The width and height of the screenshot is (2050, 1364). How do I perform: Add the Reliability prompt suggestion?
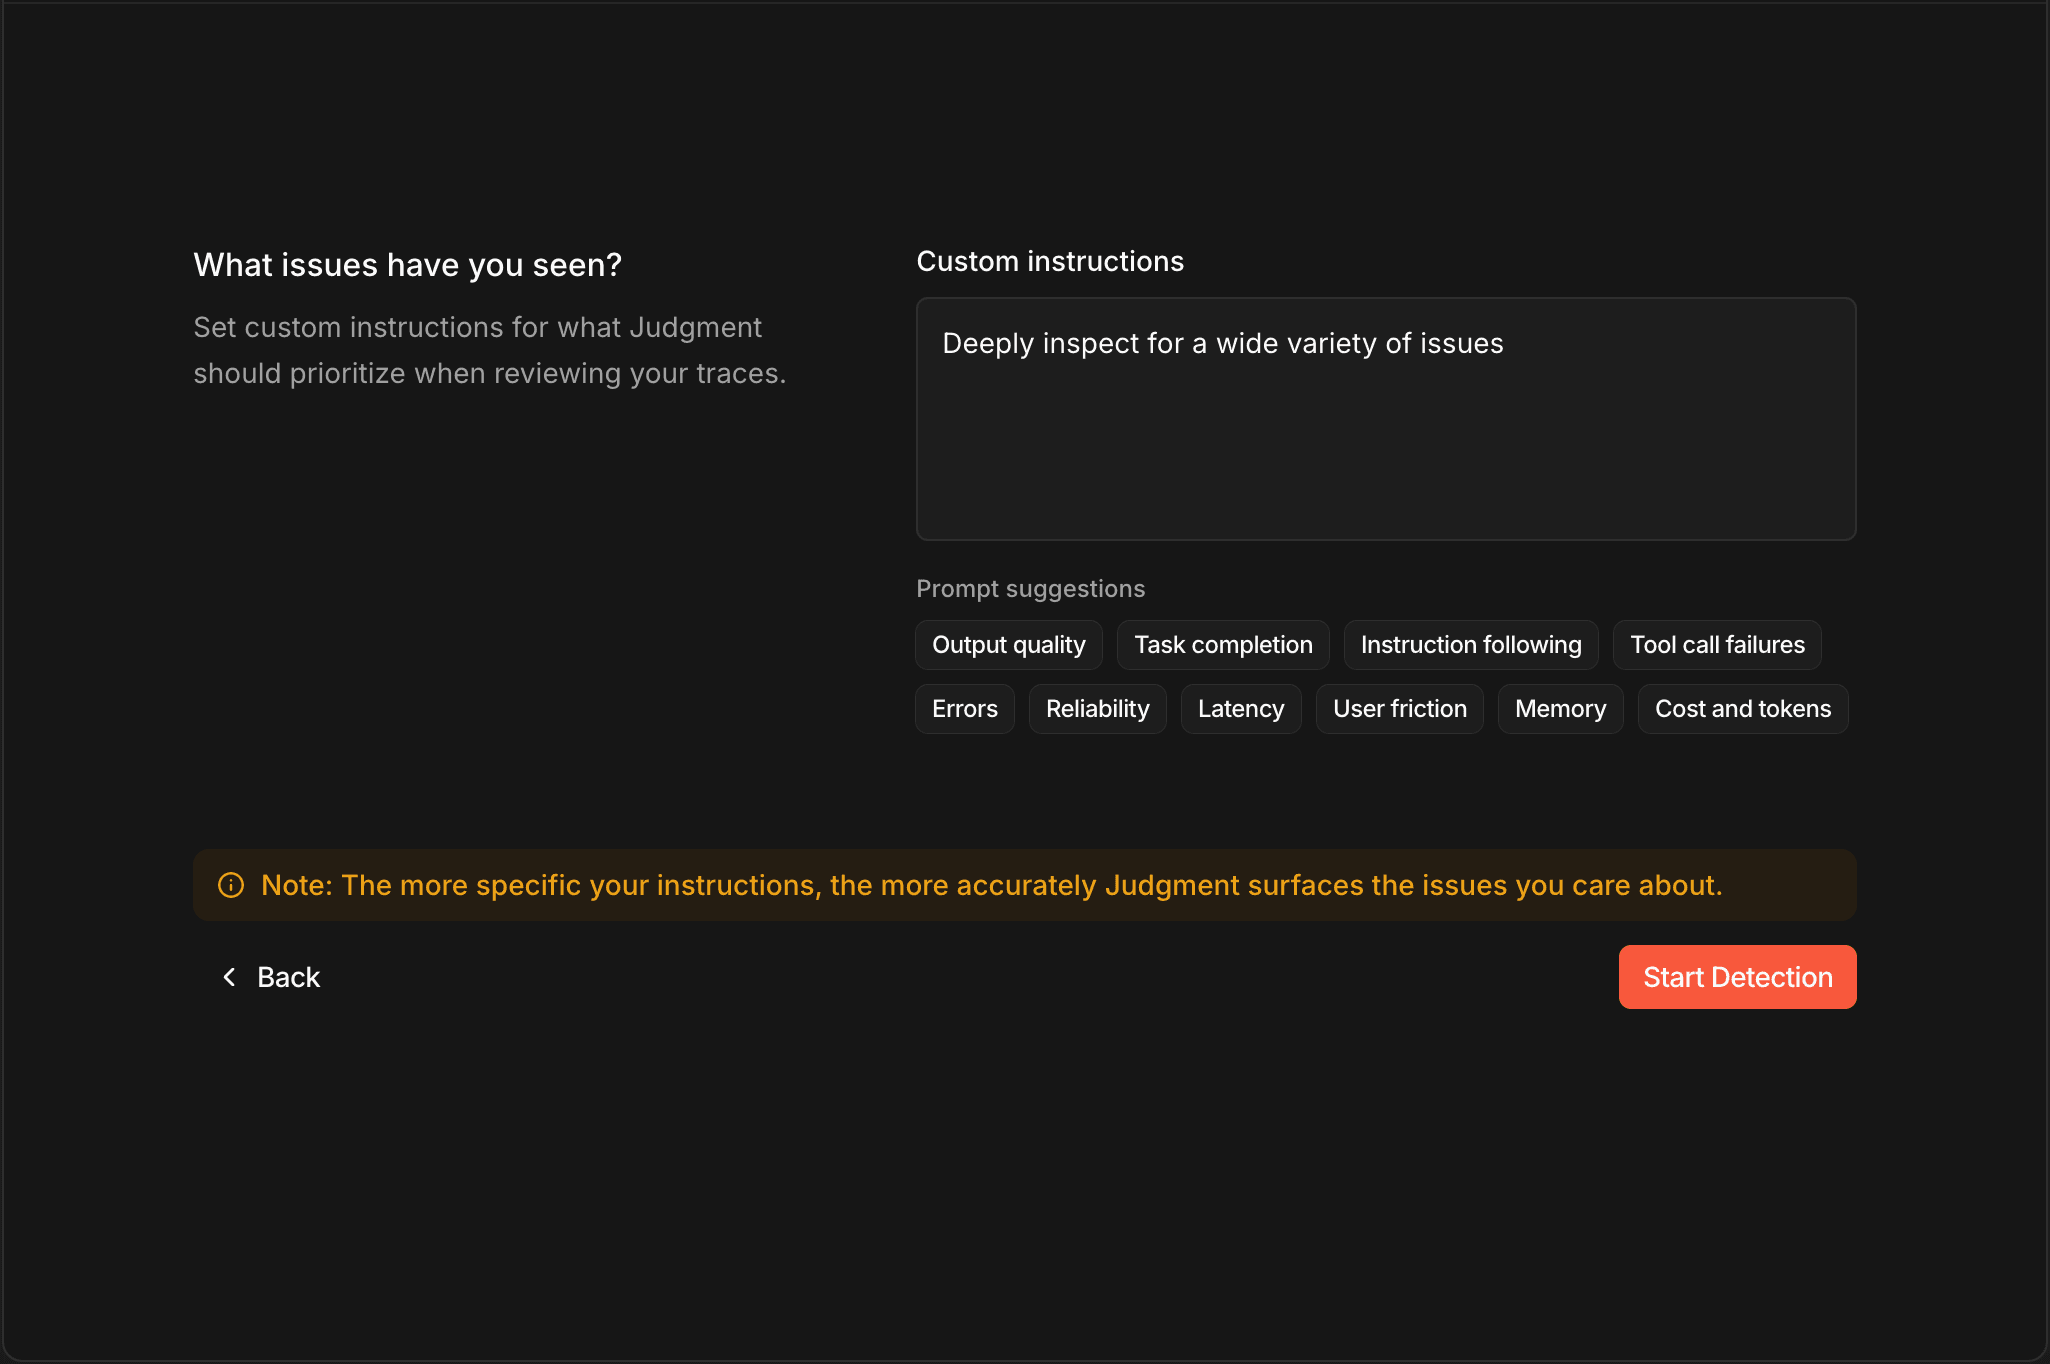[1098, 709]
